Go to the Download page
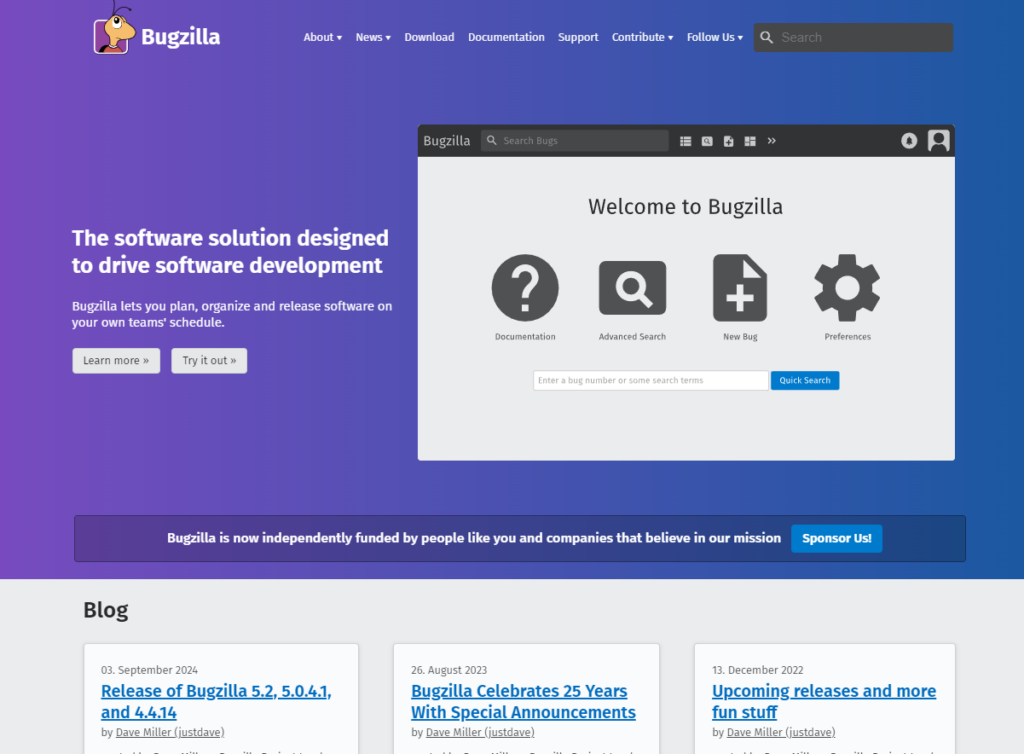This screenshot has width=1024, height=754. pyautogui.click(x=429, y=37)
